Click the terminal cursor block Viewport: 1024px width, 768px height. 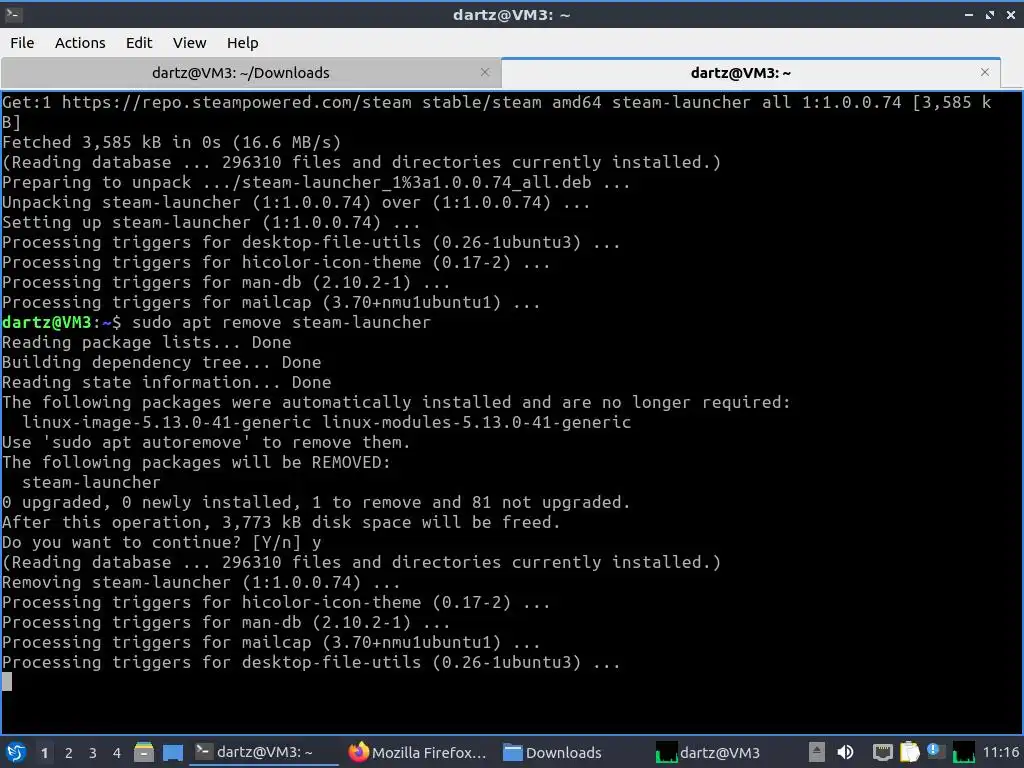(x=7, y=682)
